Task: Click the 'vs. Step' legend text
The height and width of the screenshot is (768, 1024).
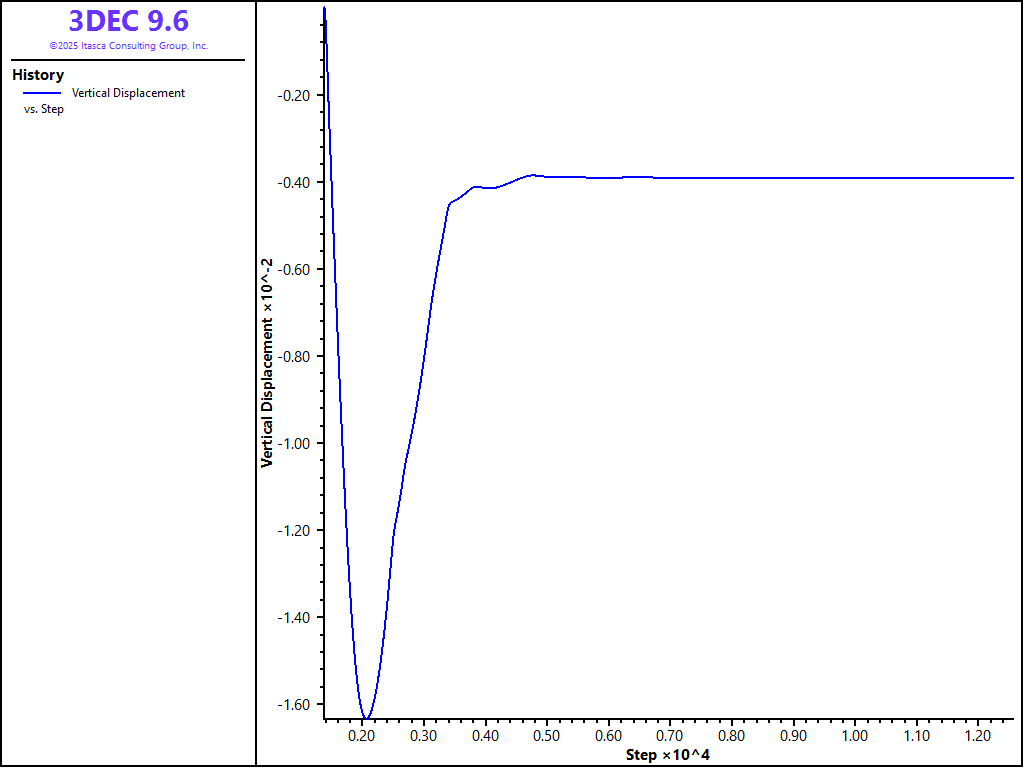Action: coord(44,109)
